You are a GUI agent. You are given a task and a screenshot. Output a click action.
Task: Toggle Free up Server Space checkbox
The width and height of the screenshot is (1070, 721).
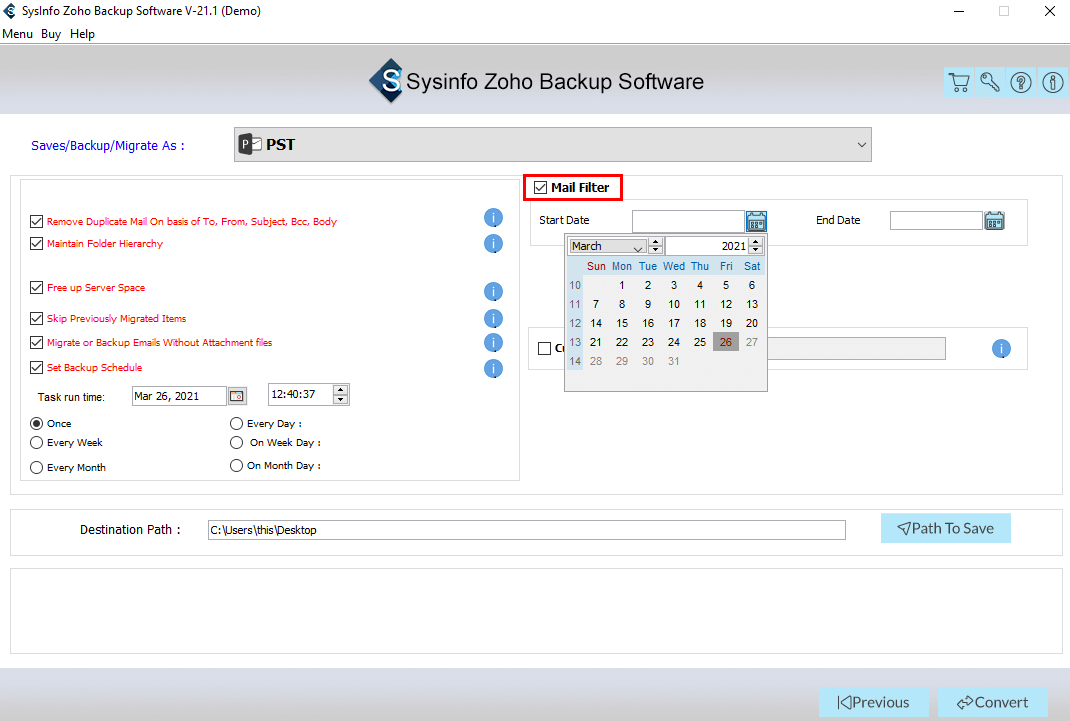[x=37, y=288]
